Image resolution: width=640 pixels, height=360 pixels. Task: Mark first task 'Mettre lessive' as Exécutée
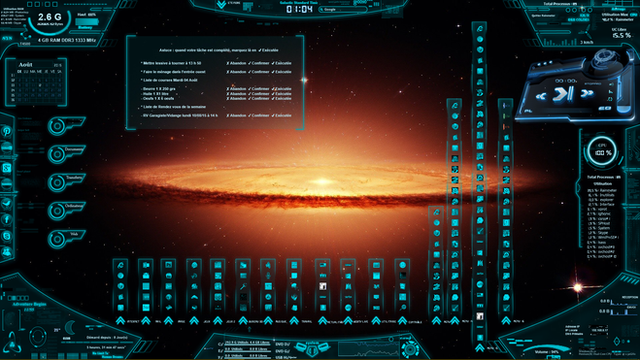[282, 63]
